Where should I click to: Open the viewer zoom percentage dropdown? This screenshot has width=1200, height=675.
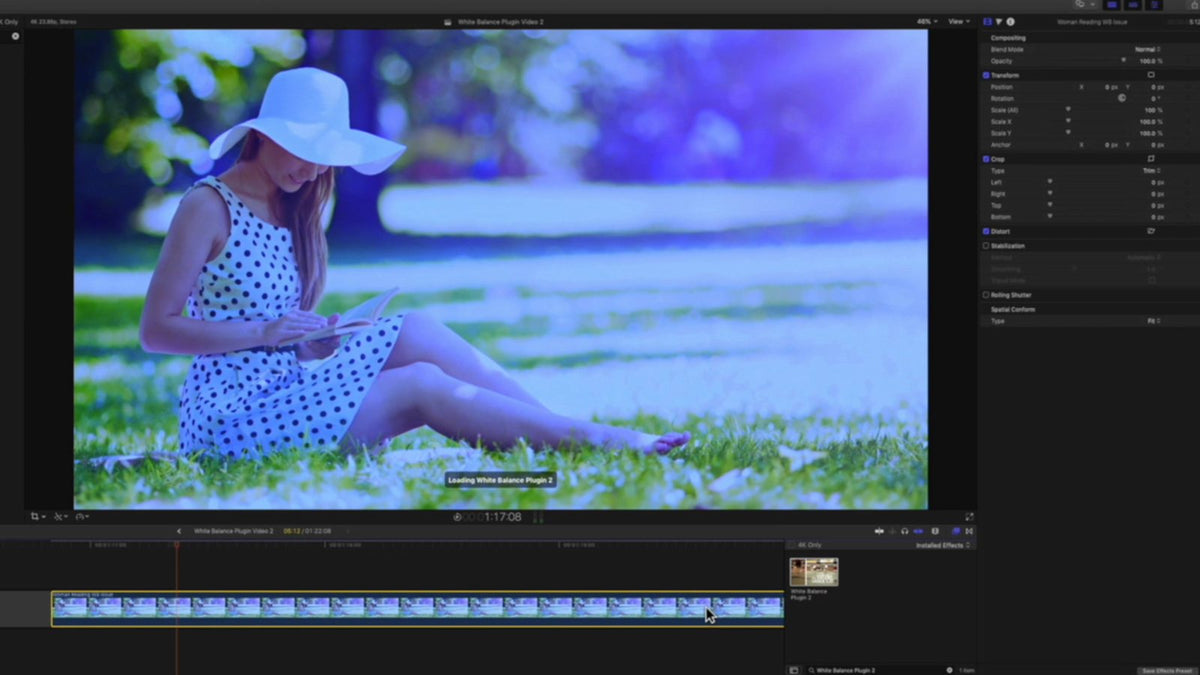tap(927, 21)
